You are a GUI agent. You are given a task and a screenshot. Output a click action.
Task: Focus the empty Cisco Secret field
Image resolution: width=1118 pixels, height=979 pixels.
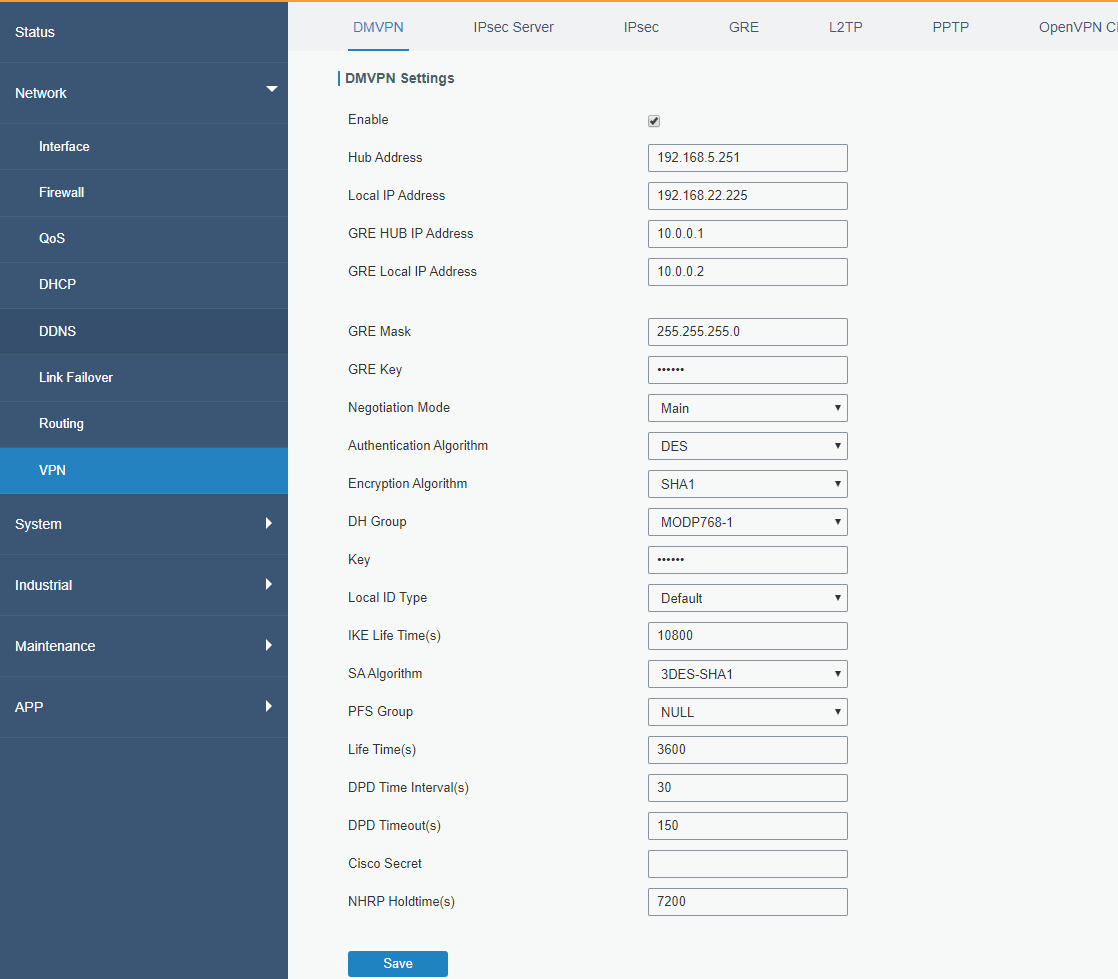tap(747, 864)
